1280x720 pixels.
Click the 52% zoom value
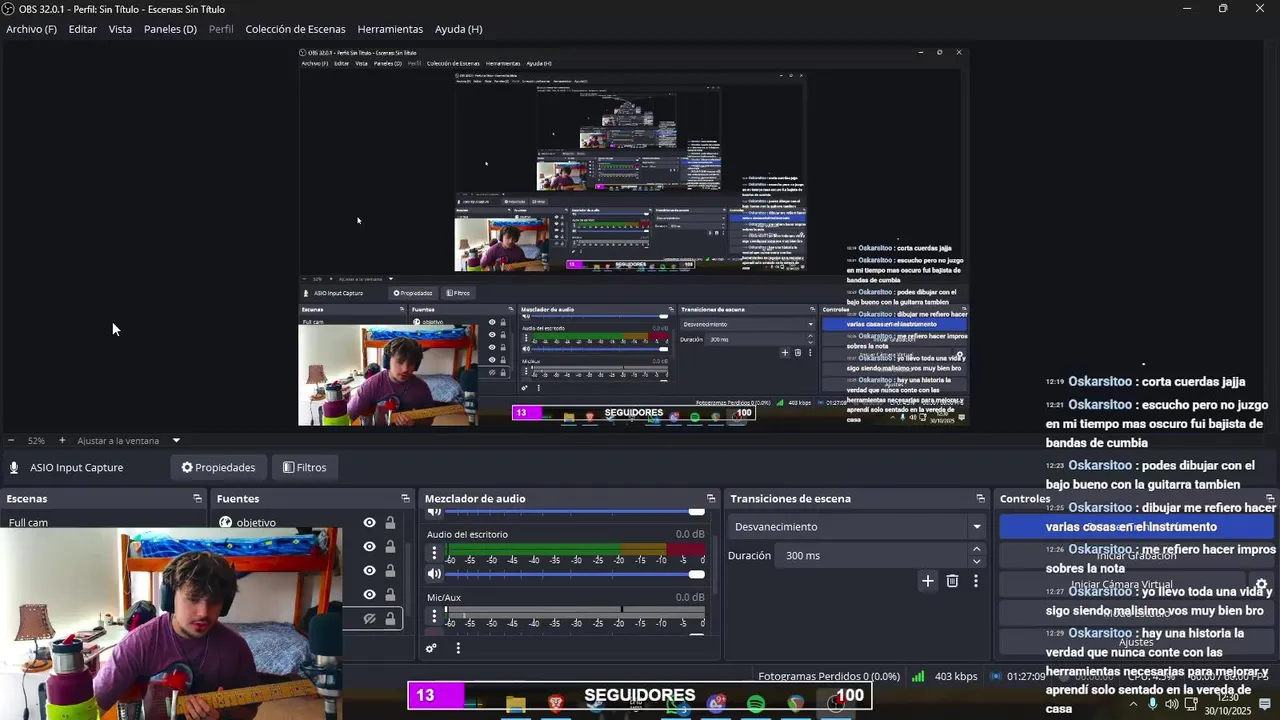(x=36, y=440)
